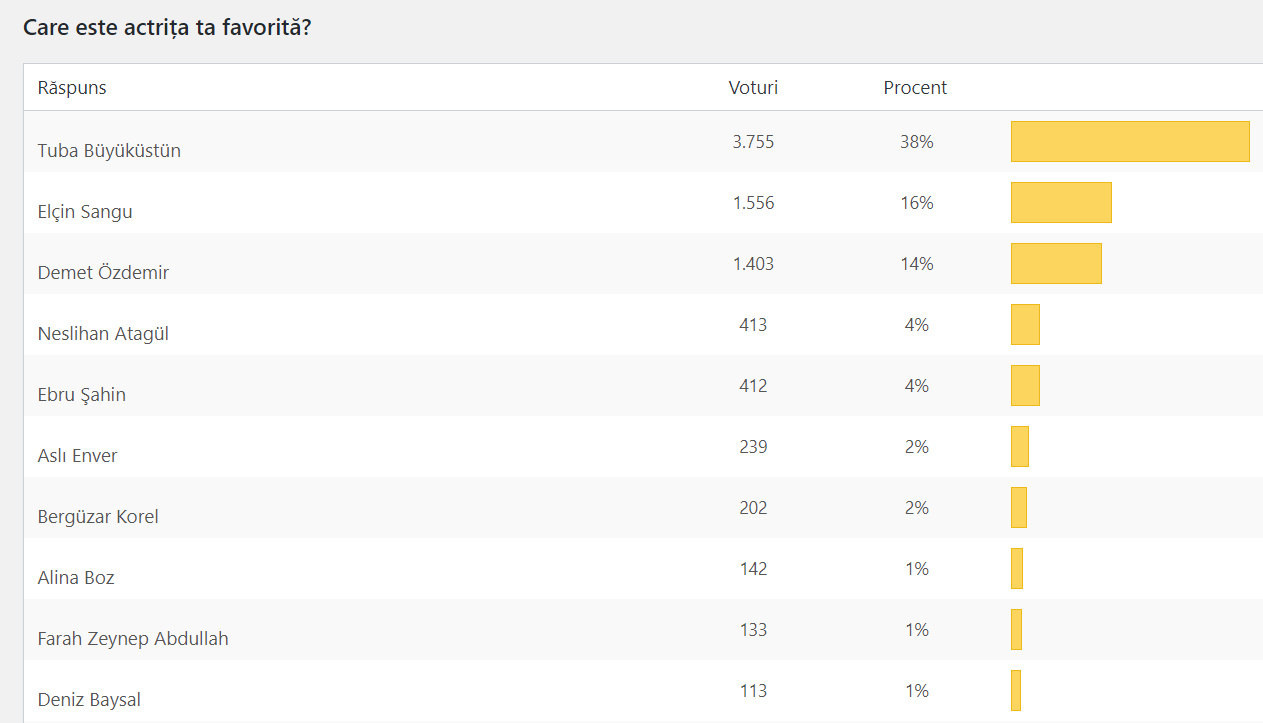Click the 3.755 vote count
This screenshot has height=723, width=1263.
pos(753,142)
